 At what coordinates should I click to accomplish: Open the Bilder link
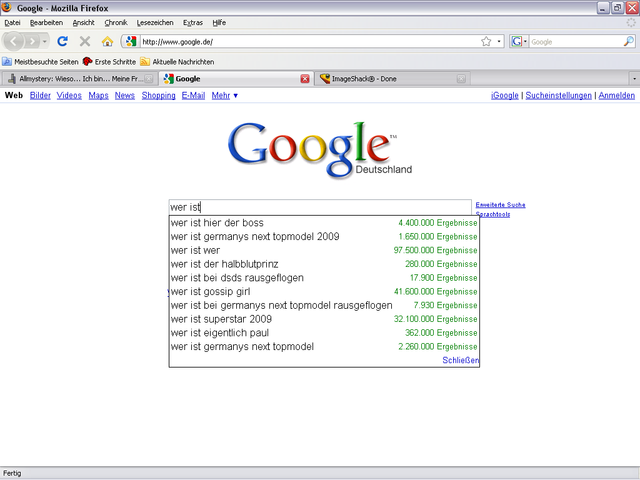point(40,96)
